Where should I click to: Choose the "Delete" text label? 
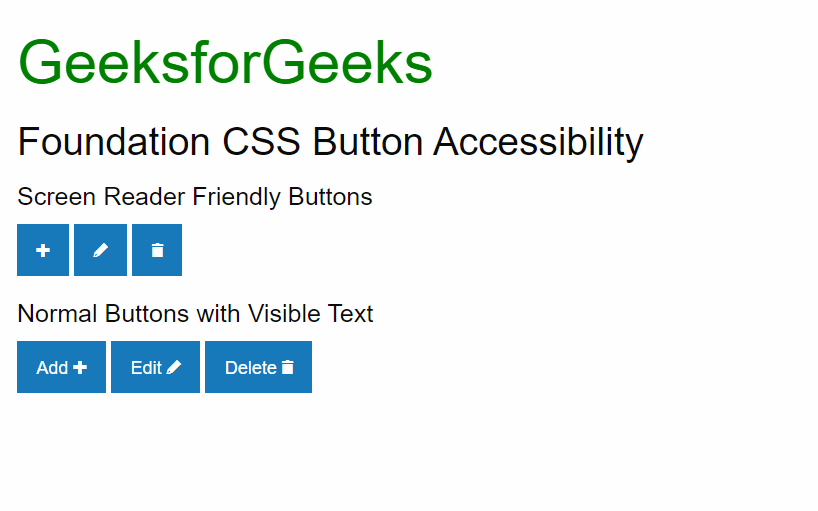250,367
